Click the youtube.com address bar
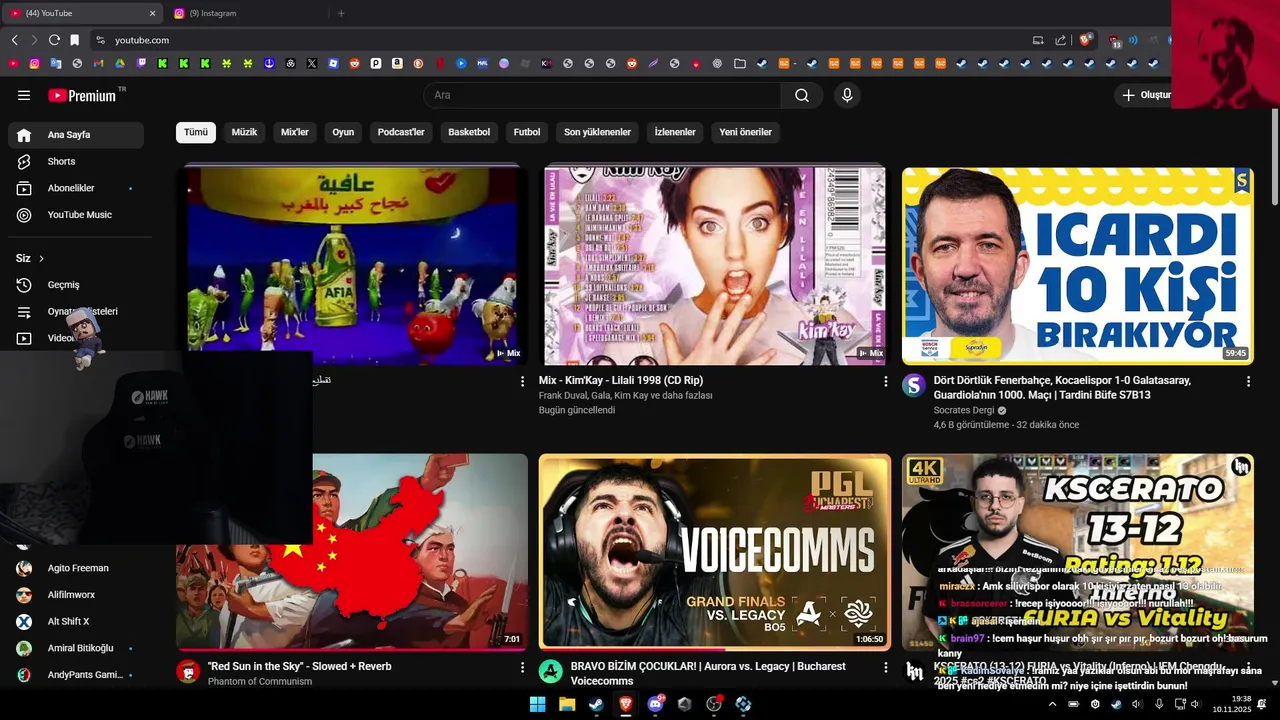The image size is (1280, 720). 560,40
